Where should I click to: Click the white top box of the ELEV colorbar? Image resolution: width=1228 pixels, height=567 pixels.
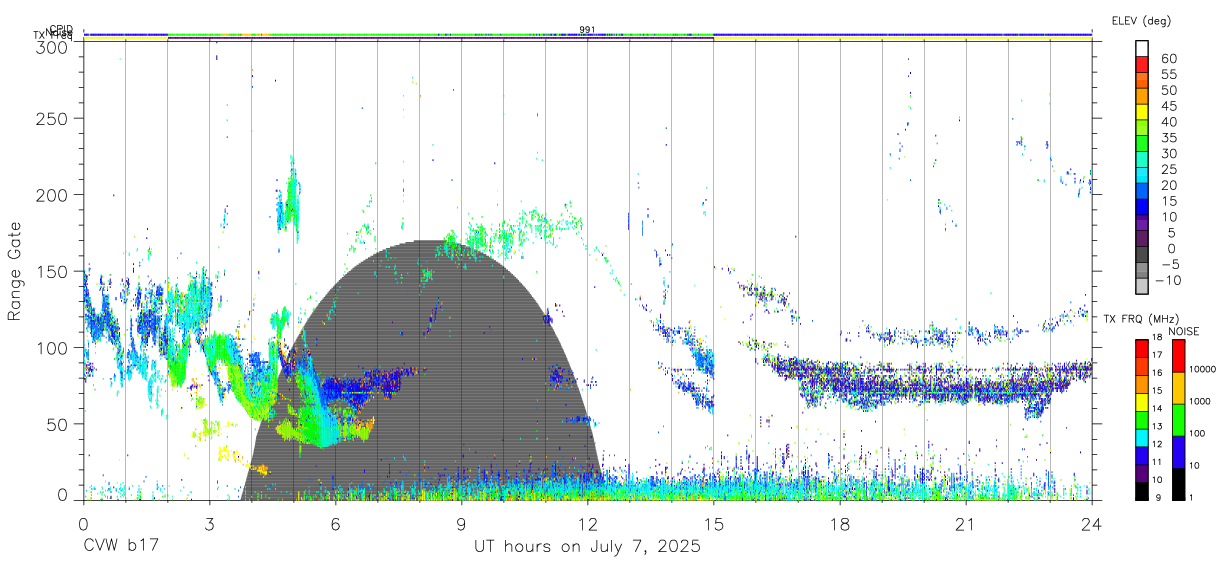coord(1142,48)
